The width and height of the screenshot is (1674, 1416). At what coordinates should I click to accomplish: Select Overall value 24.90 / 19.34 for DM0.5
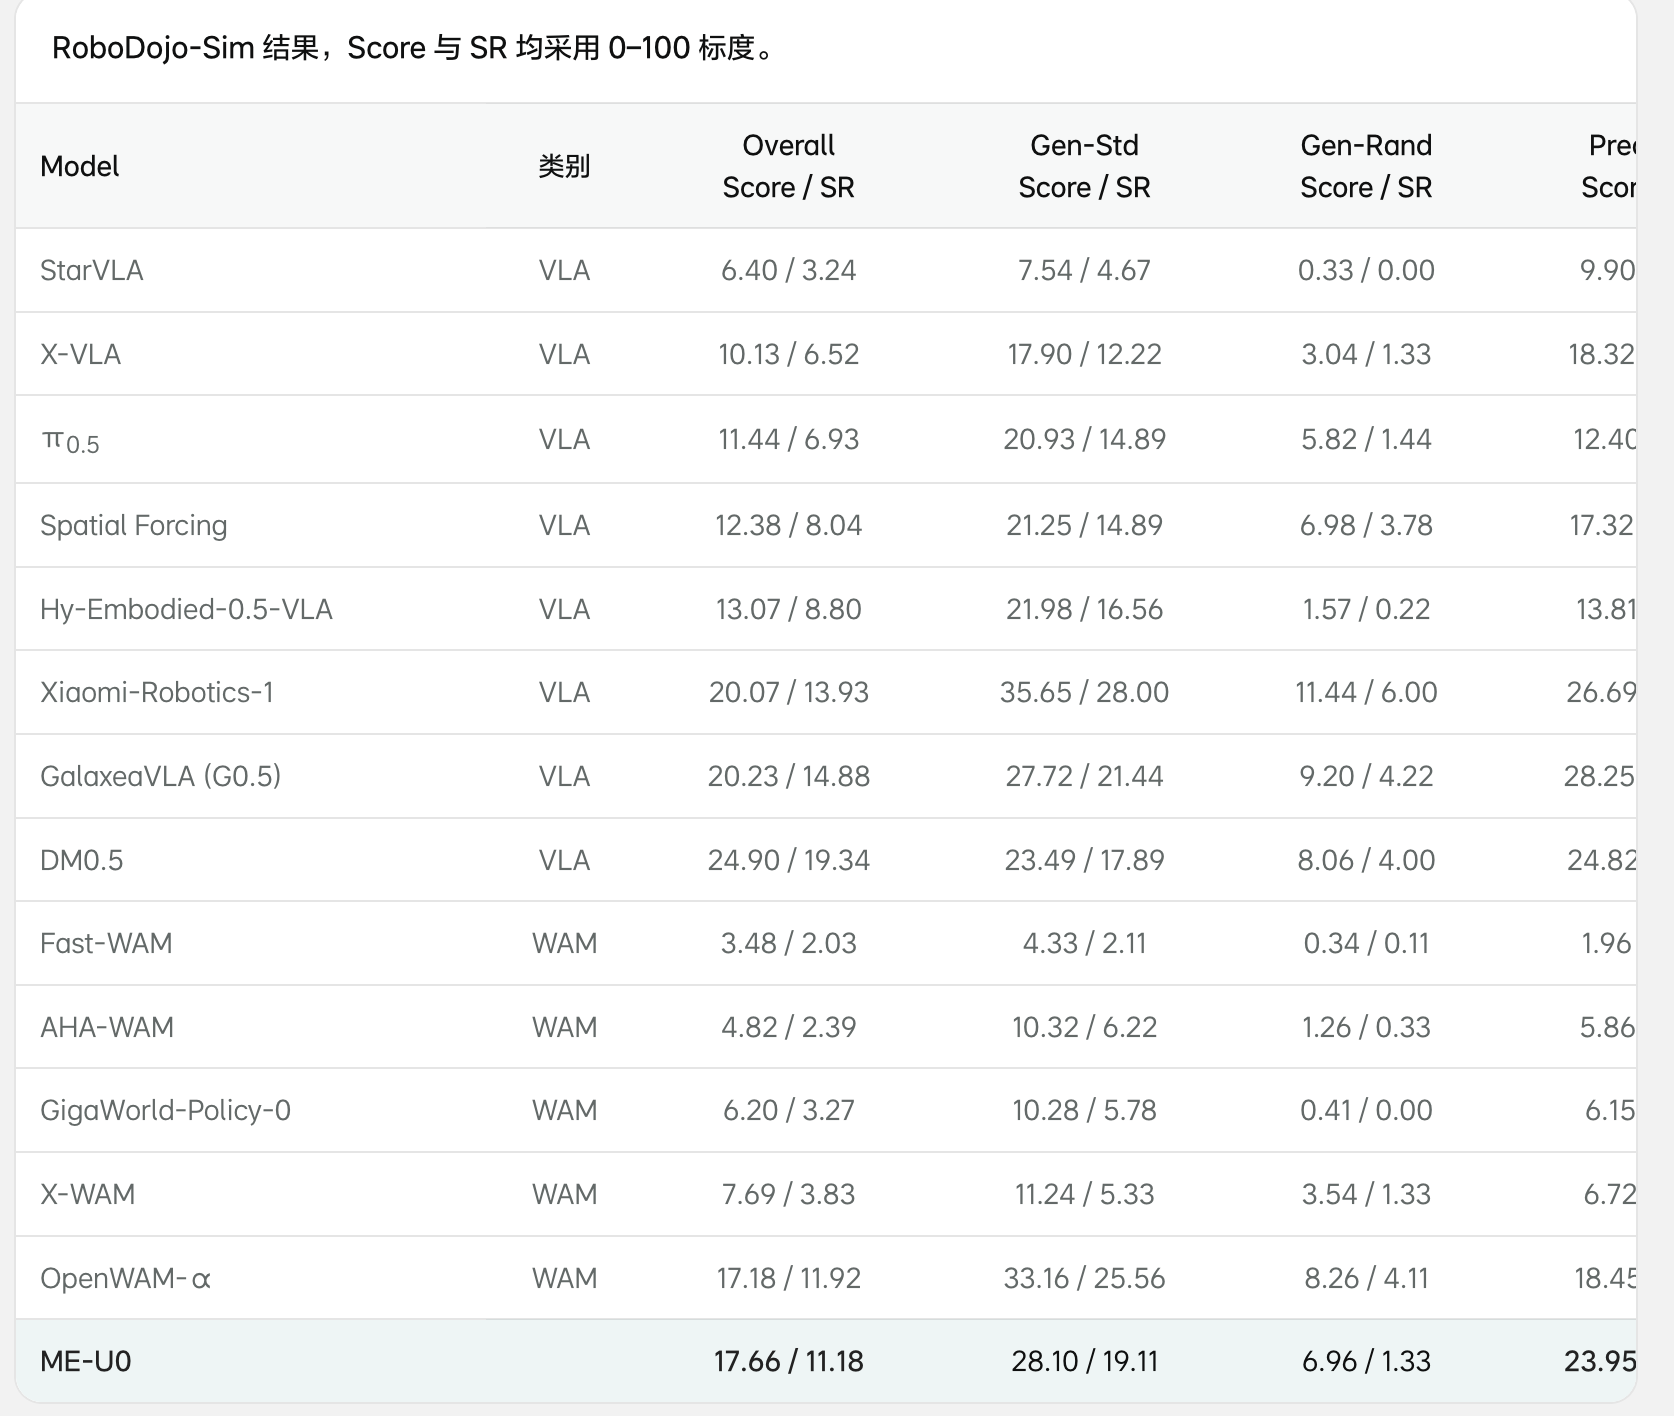tap(788, 860)
